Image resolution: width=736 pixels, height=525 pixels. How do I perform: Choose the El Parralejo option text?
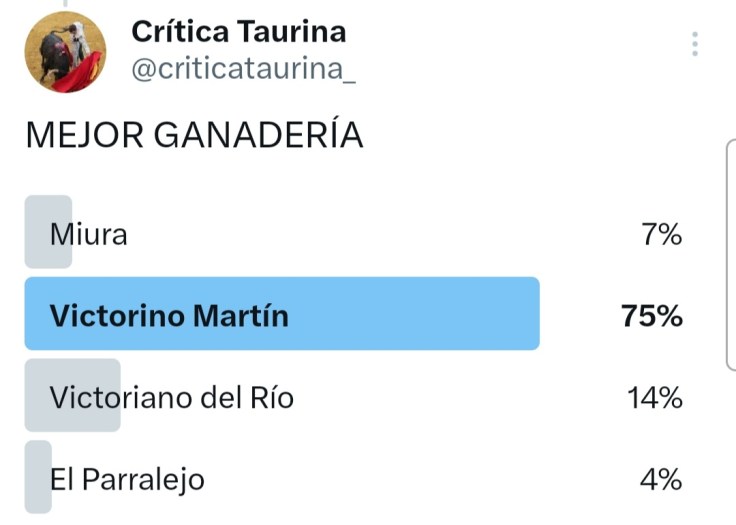128,479
